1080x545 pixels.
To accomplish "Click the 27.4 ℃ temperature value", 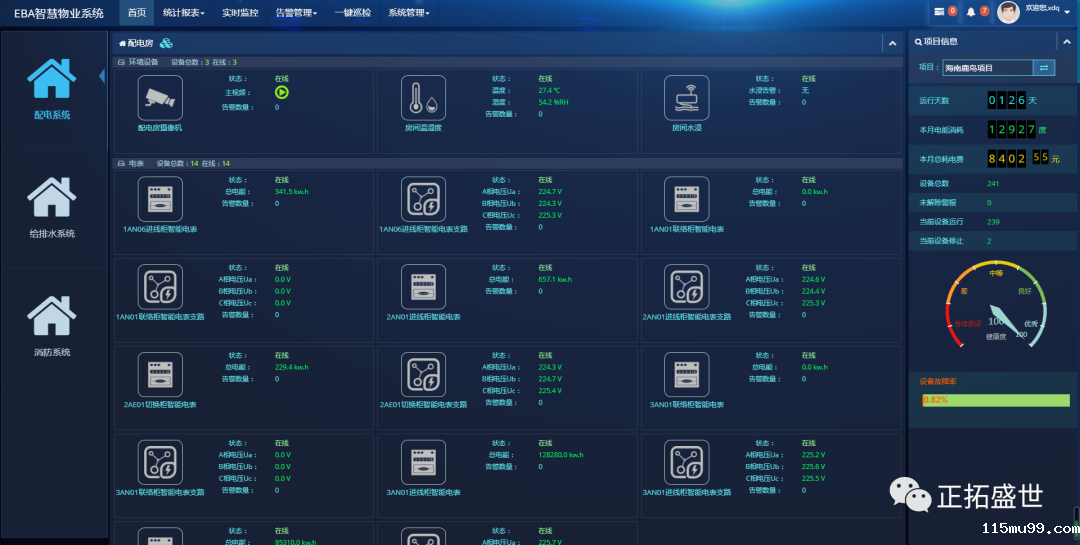I will pos(549,90).
